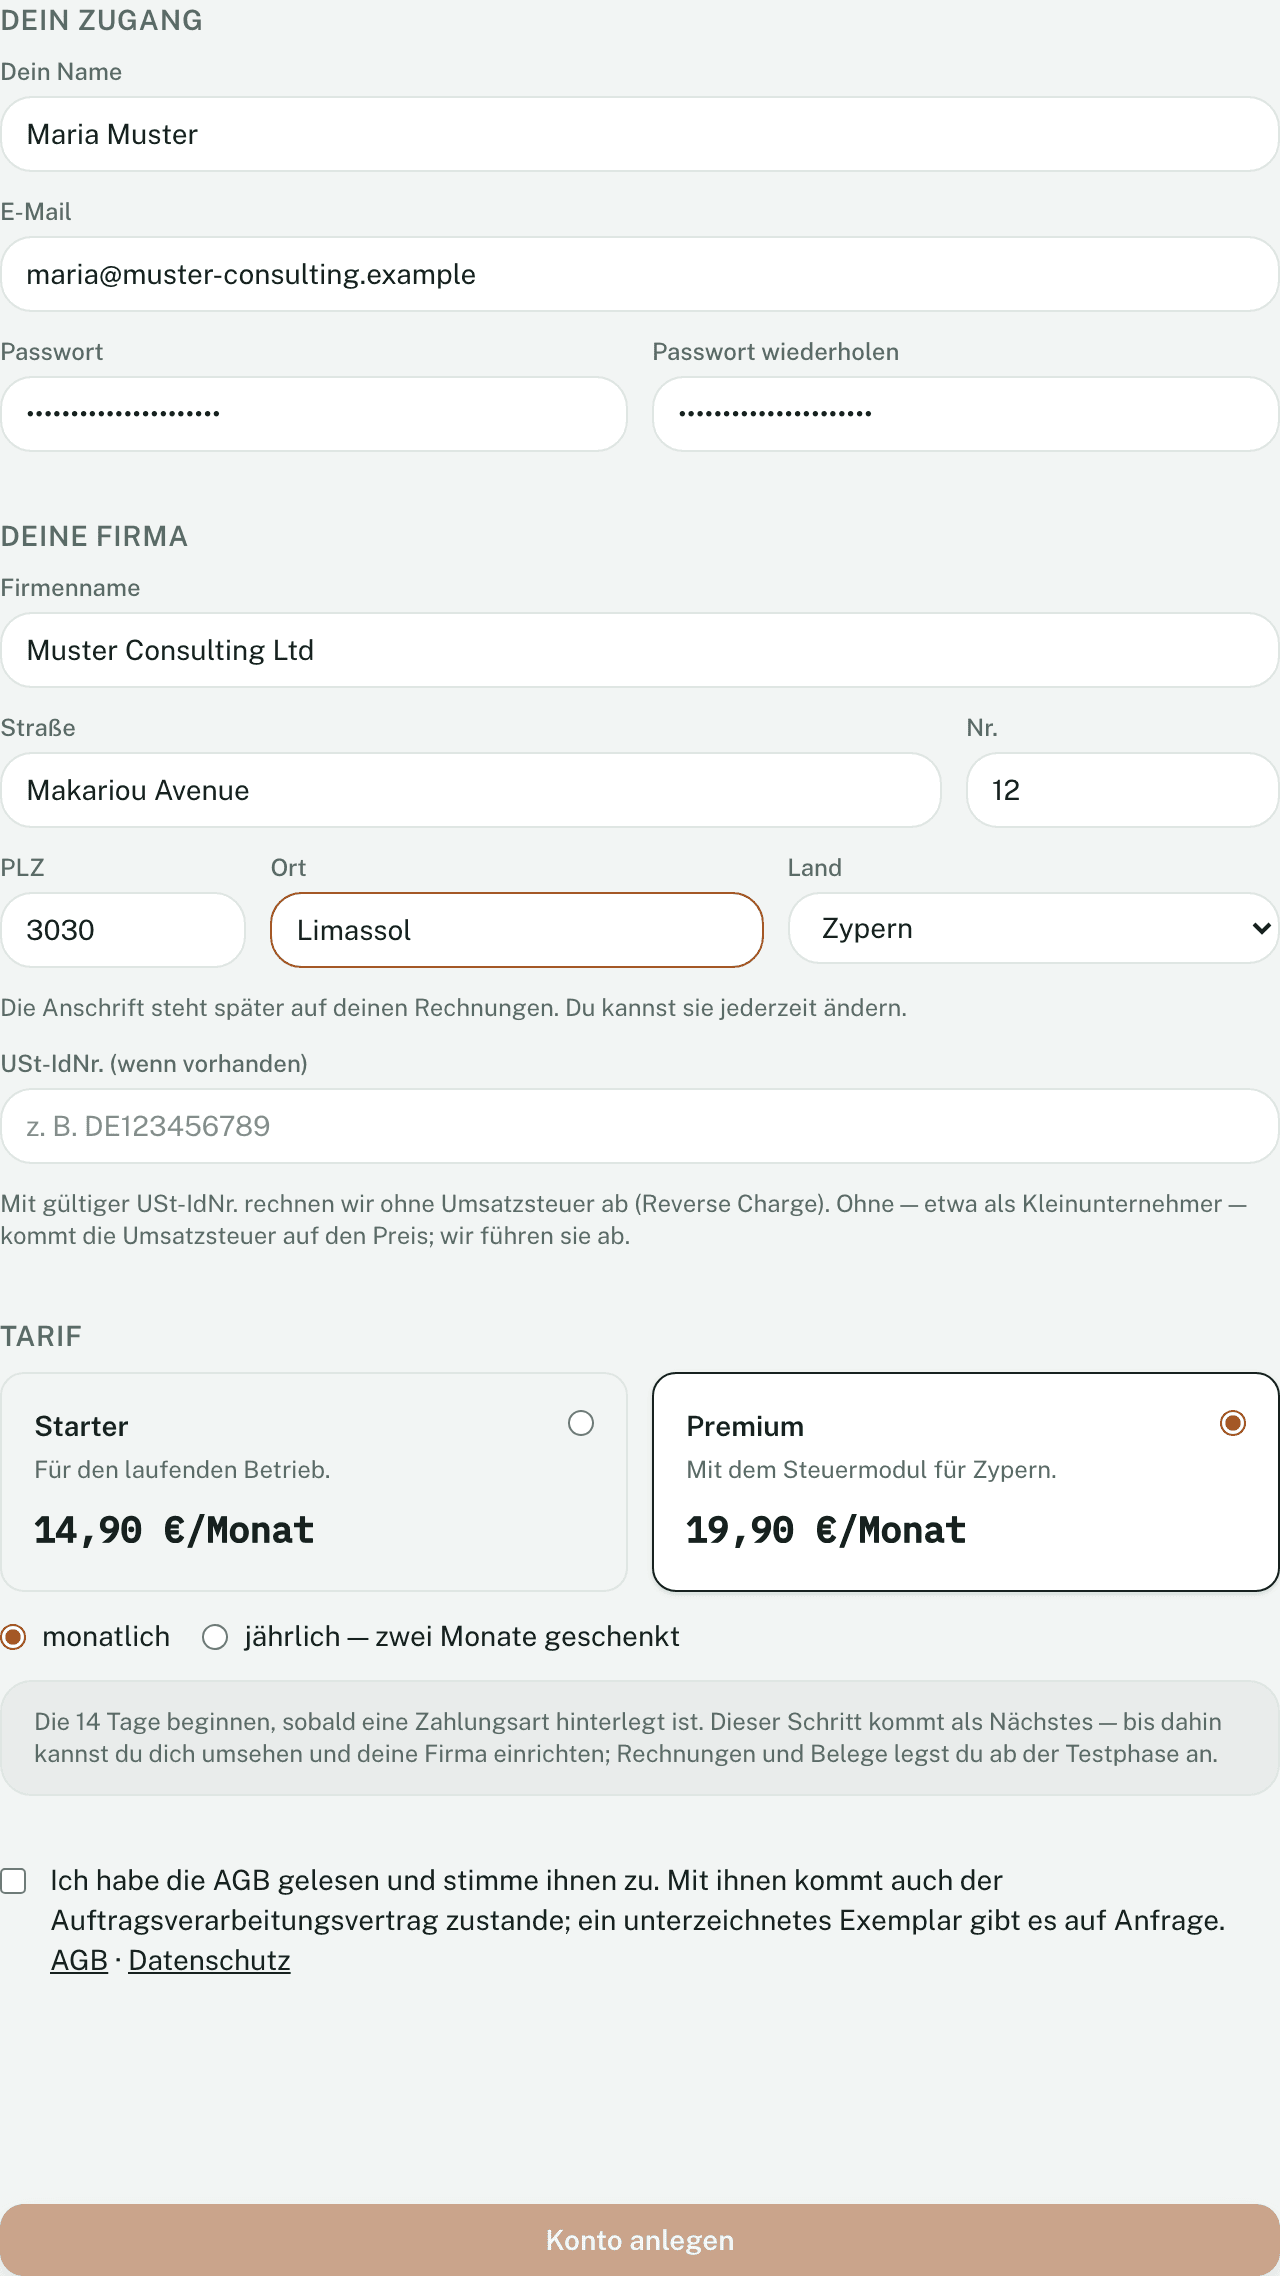Click the DEINE FIRMA section heading
Viewport: 1280px width, 2276px height.
point(94,536)
